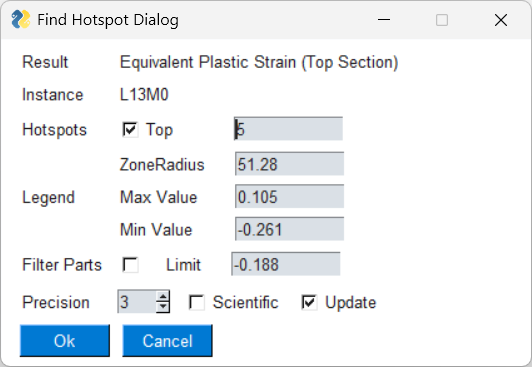Minimize the Find Hotspot Dialog window
Screen dimensions: 532x367
click(384, 20)
